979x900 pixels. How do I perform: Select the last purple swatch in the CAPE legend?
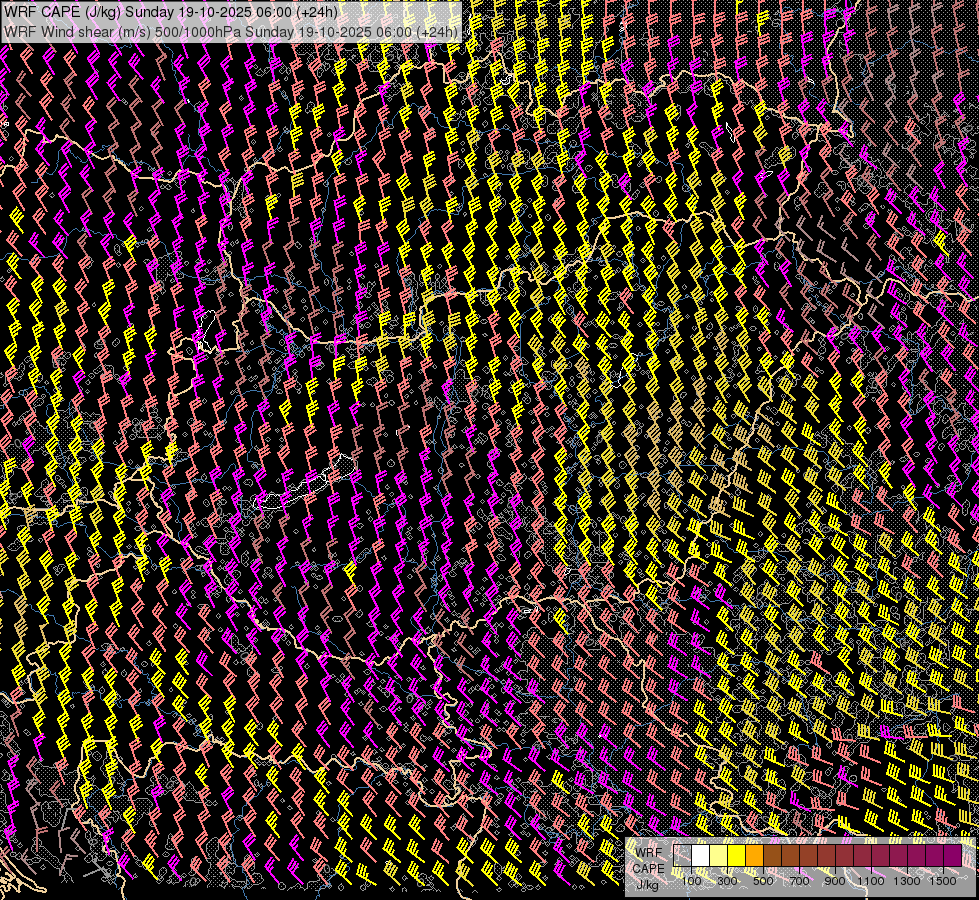(952, 856)
